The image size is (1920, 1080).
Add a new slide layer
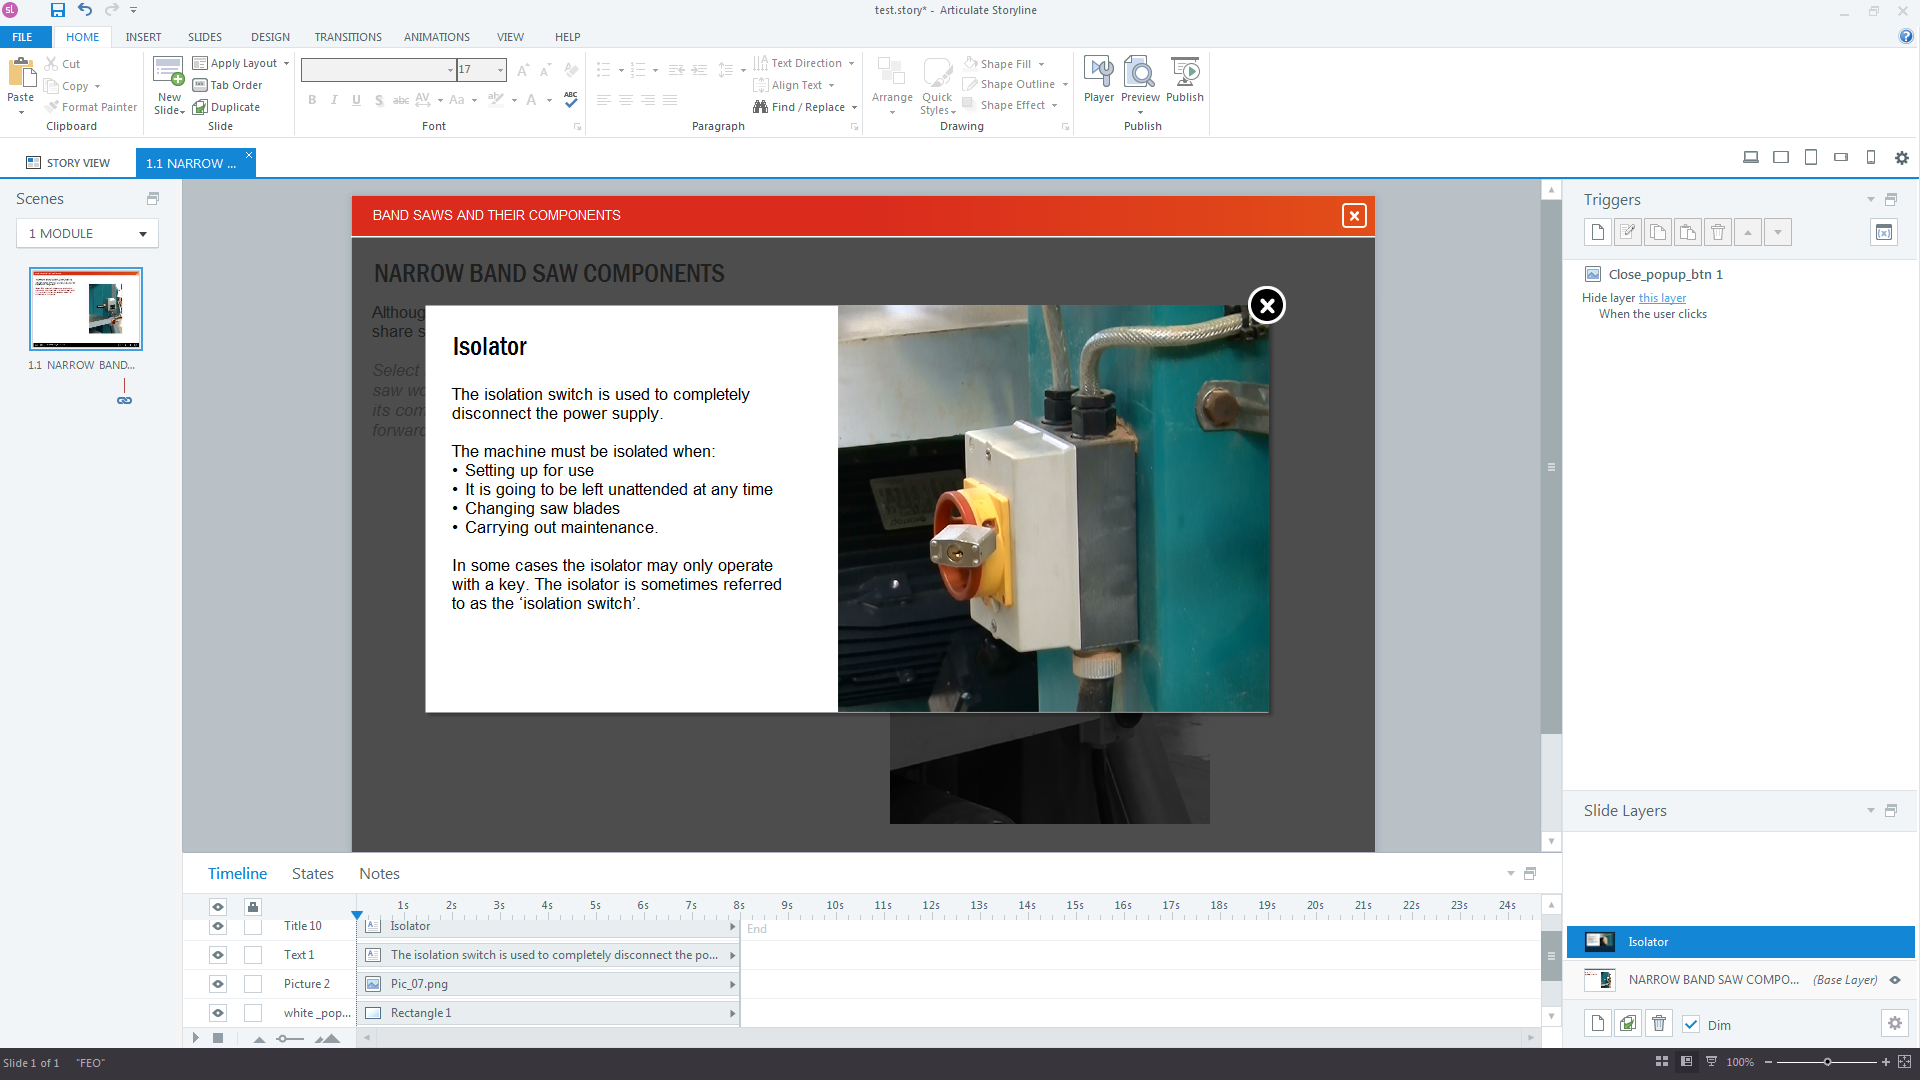pyautogui.click(x=1598, y=1023)
